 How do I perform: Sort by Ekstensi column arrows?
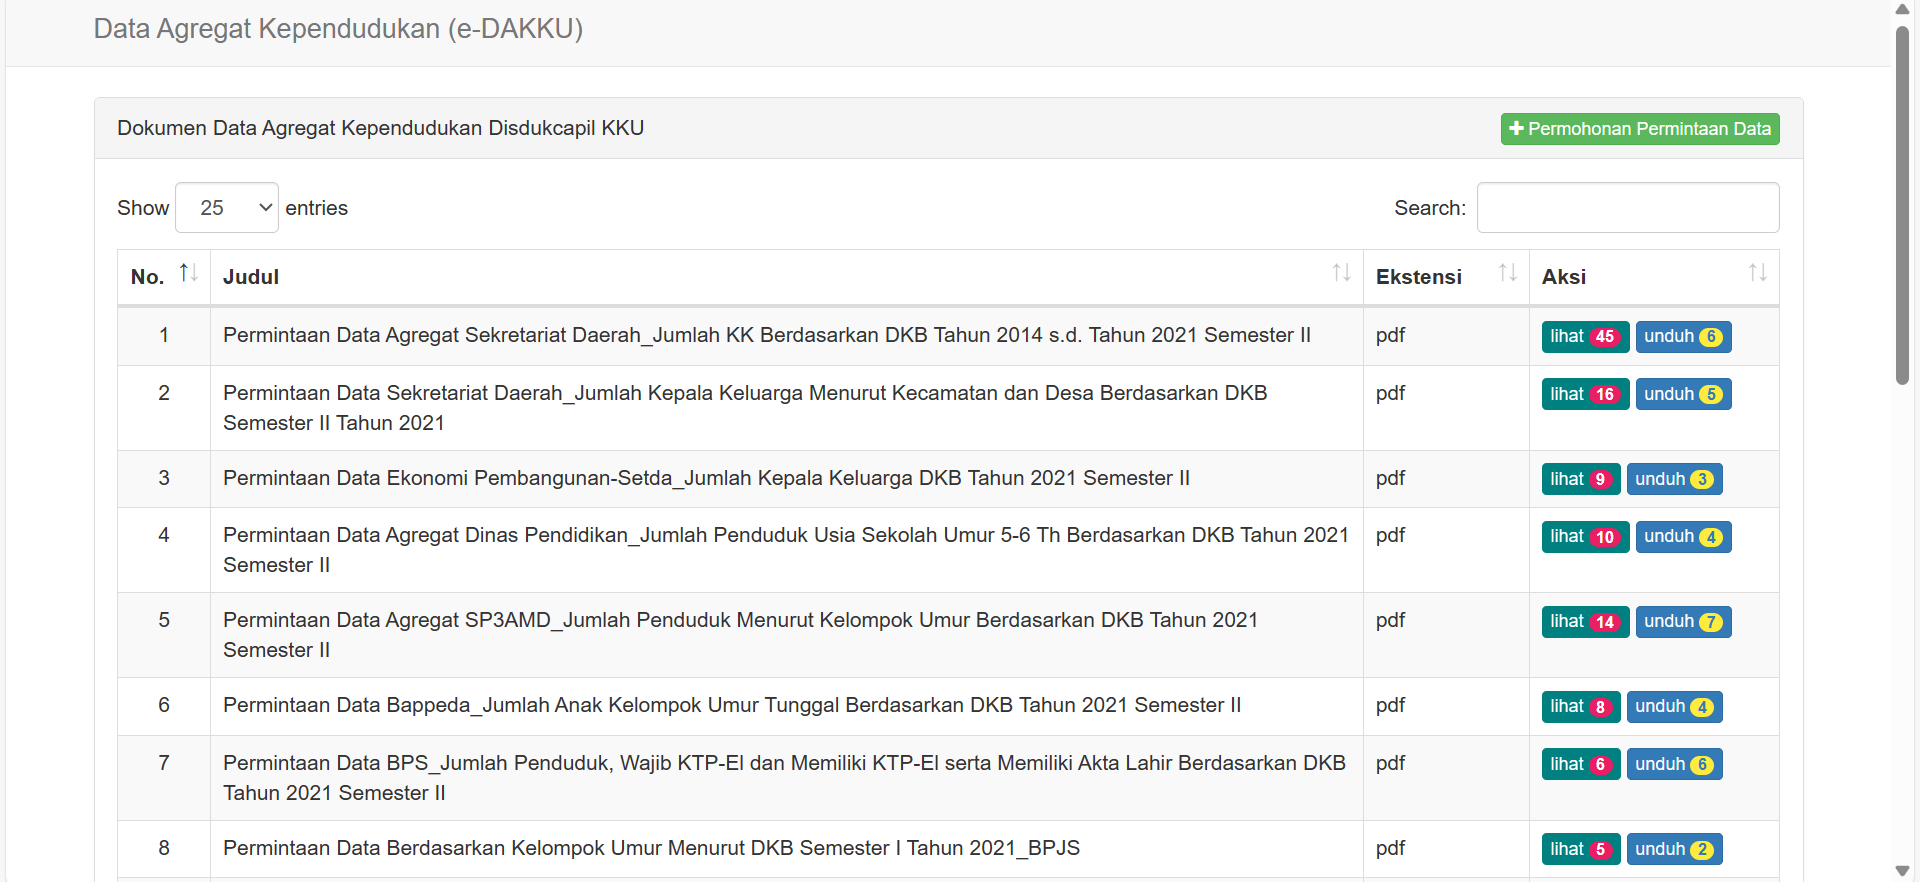[1507, 273]
